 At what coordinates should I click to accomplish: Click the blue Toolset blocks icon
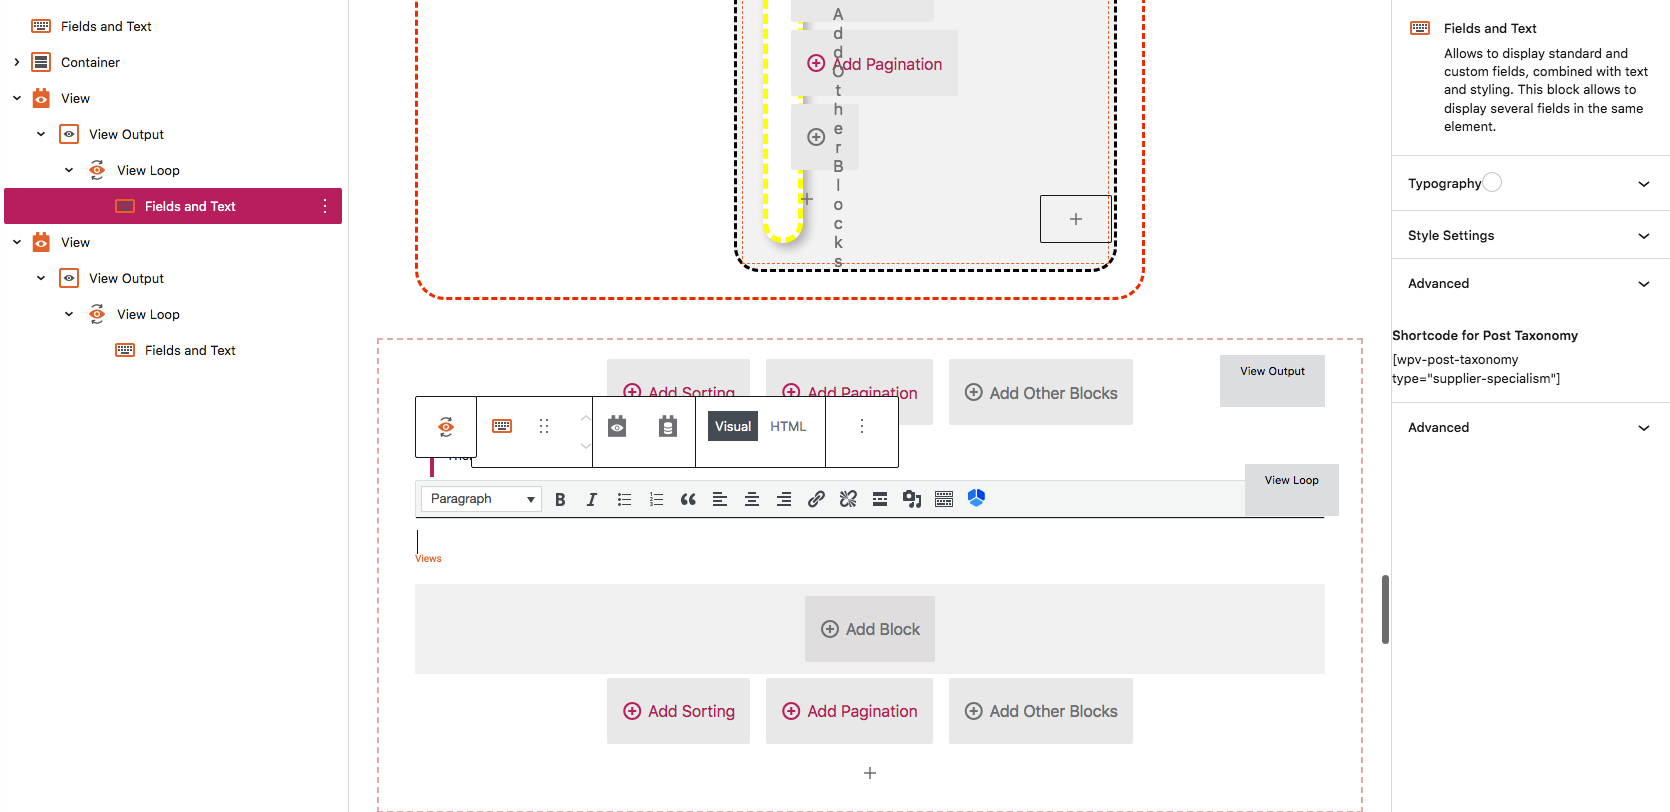(977, 498)
